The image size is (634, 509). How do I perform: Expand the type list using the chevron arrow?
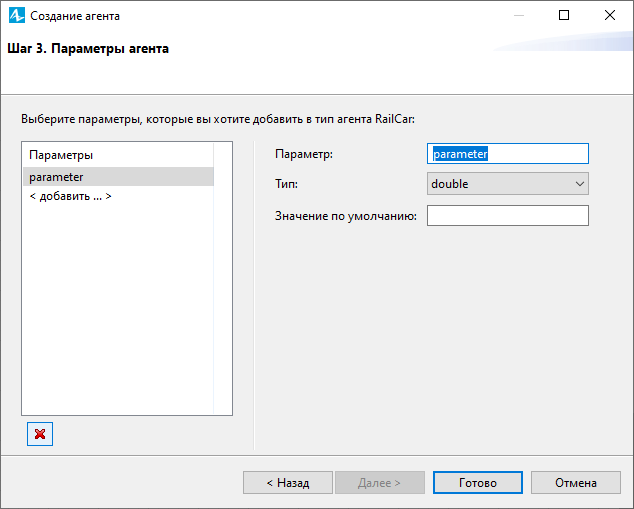point(579,184)
